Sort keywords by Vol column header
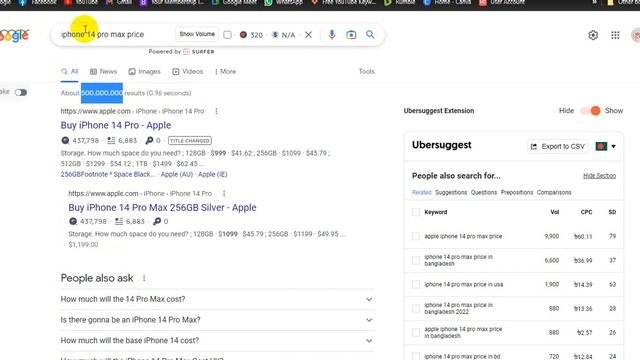640x360 pixels. point(554,212)
